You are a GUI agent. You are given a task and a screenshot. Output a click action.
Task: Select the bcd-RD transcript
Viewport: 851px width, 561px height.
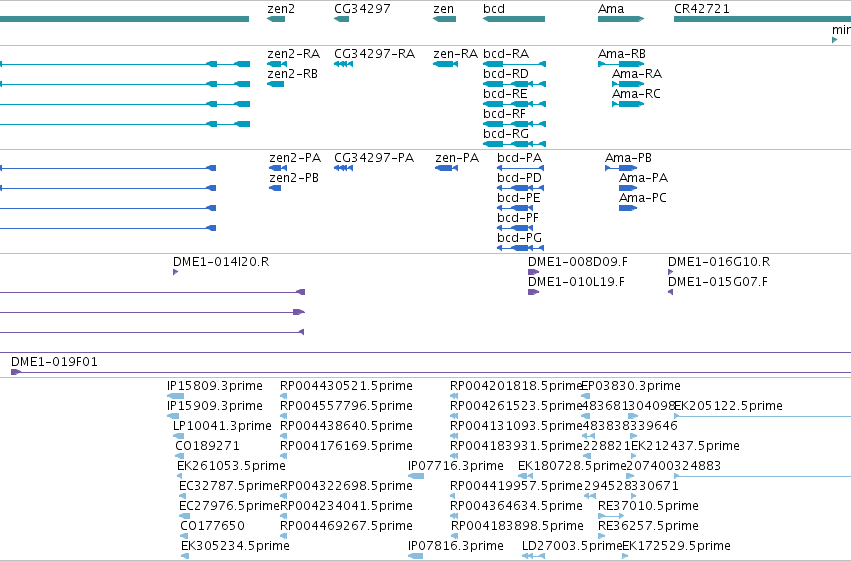pyautogui.click(x=515, y=84)
